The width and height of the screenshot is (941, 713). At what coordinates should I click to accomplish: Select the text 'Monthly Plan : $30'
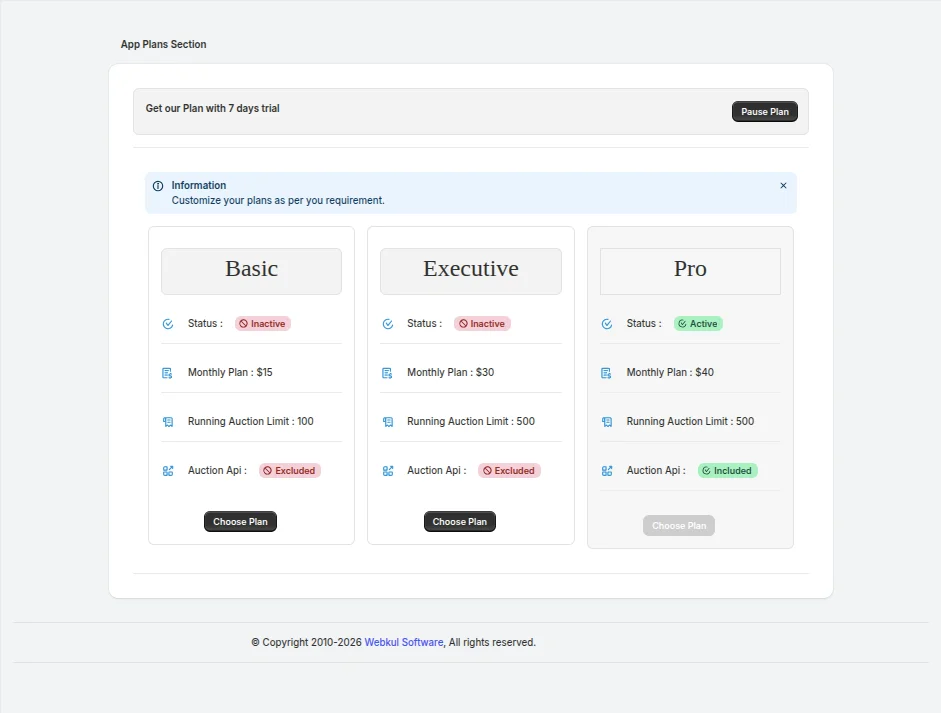450,372
